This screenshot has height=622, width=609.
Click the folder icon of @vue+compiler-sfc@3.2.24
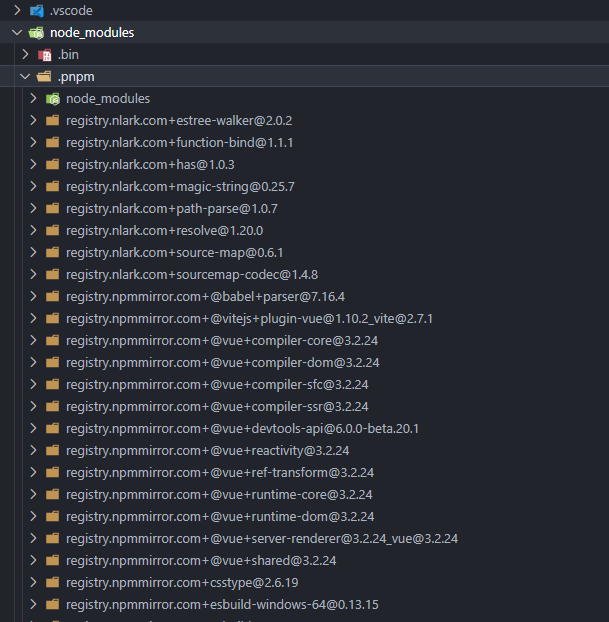point(52,385)
